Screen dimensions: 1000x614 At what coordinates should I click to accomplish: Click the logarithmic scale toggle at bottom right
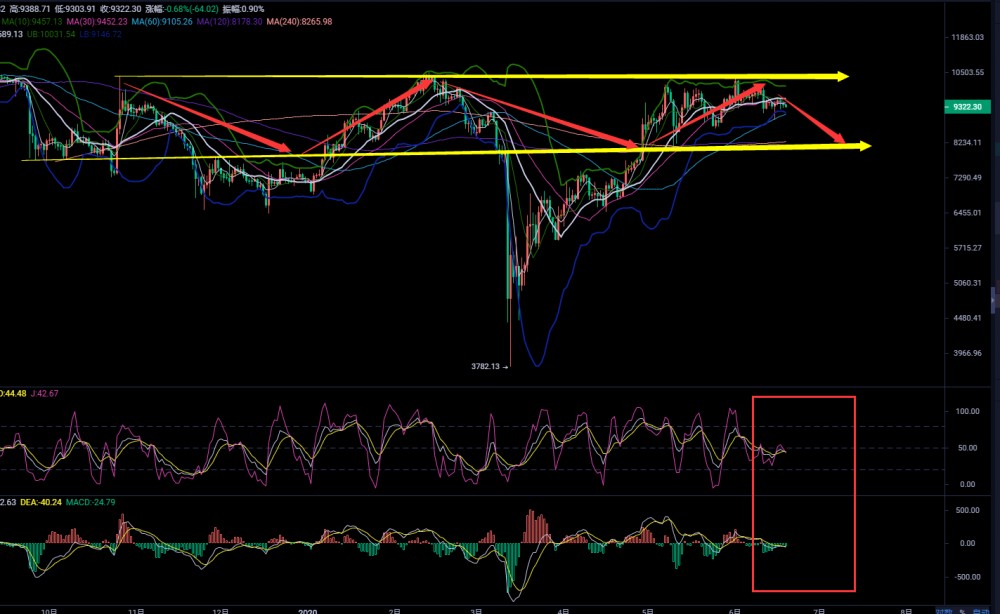[x=943, y=609]
